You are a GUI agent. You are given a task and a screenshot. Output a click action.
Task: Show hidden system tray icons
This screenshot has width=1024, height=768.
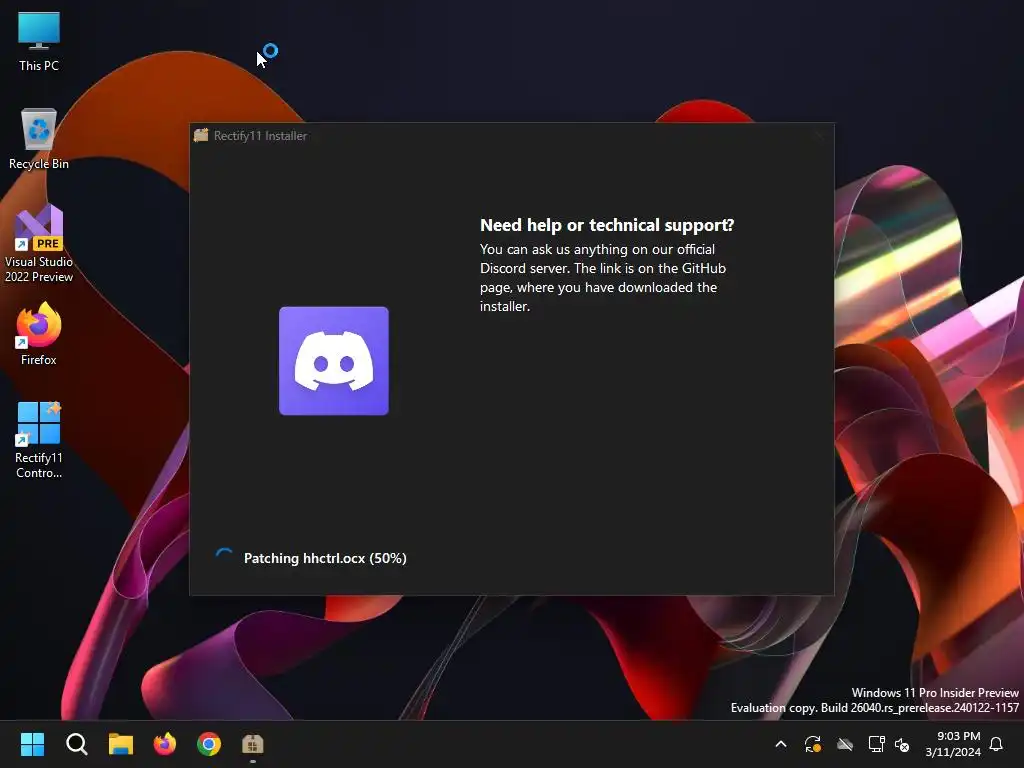tap(780, 744)
